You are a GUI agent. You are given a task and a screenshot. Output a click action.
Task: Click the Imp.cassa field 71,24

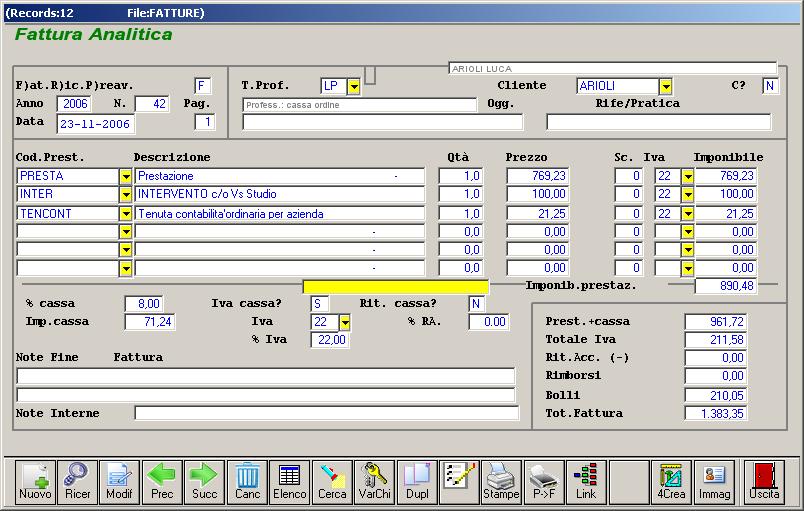tap(150, 322)
